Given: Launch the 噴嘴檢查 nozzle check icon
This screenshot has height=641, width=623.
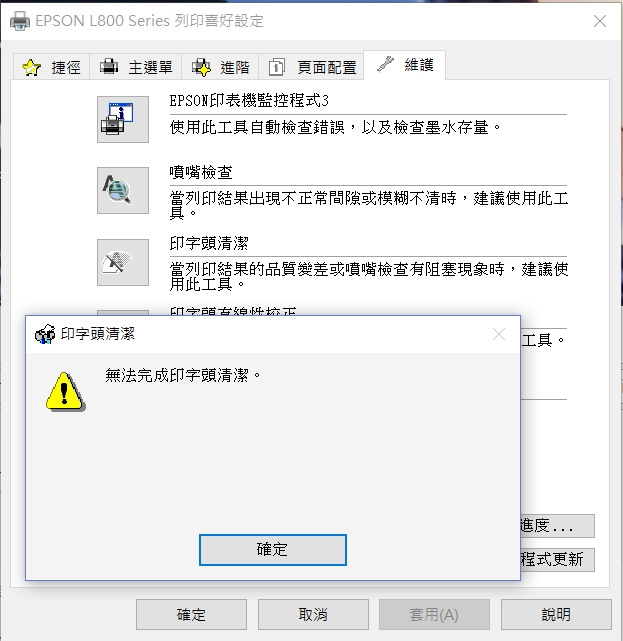Looking at the screenshot, I should click(x=123, y=190).
